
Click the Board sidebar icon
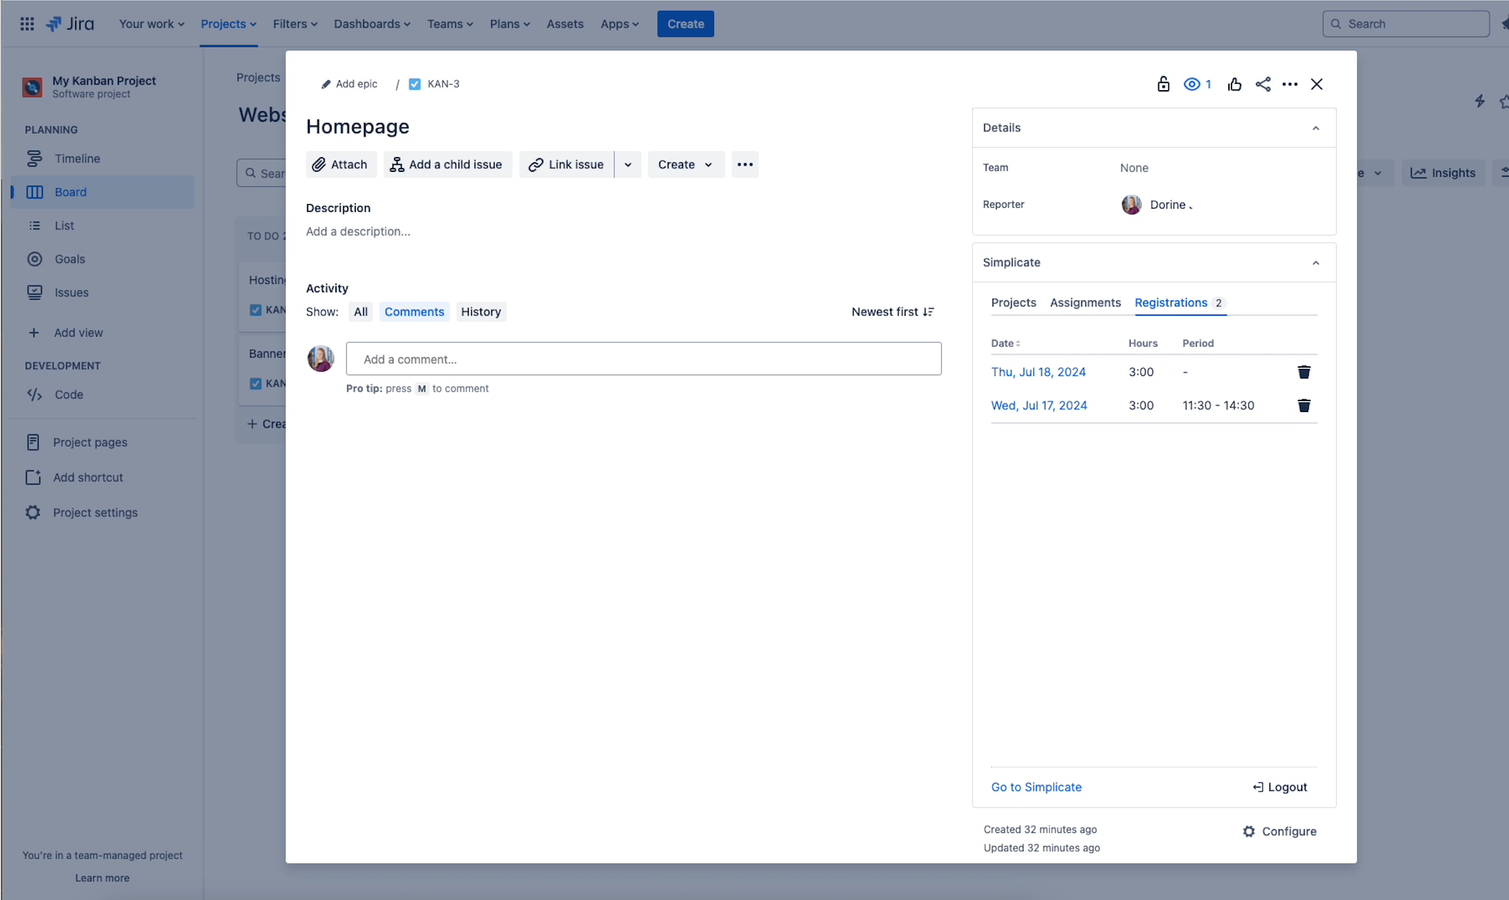[34, 192]
